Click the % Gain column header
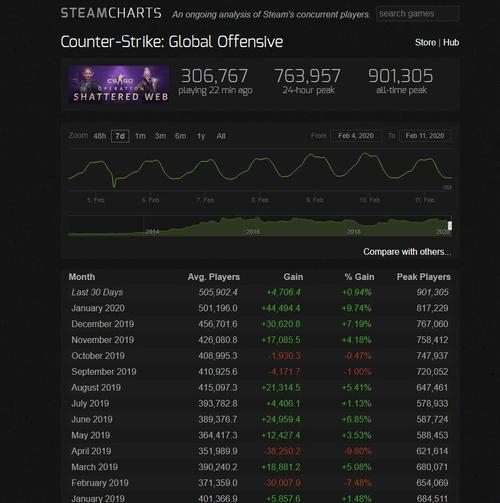This screenshot has height=503, width=500. tap(359, 277)
